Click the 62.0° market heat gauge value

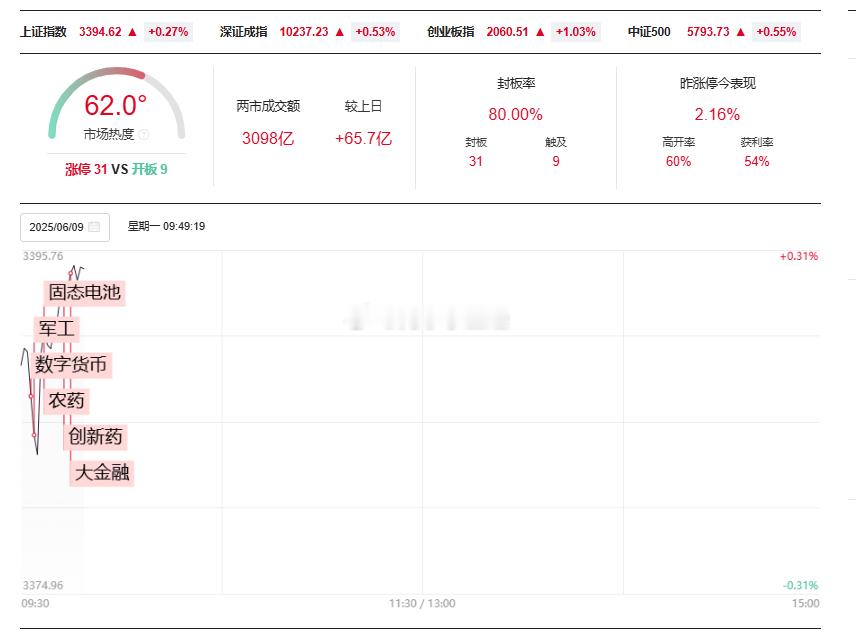pos(116,105)
